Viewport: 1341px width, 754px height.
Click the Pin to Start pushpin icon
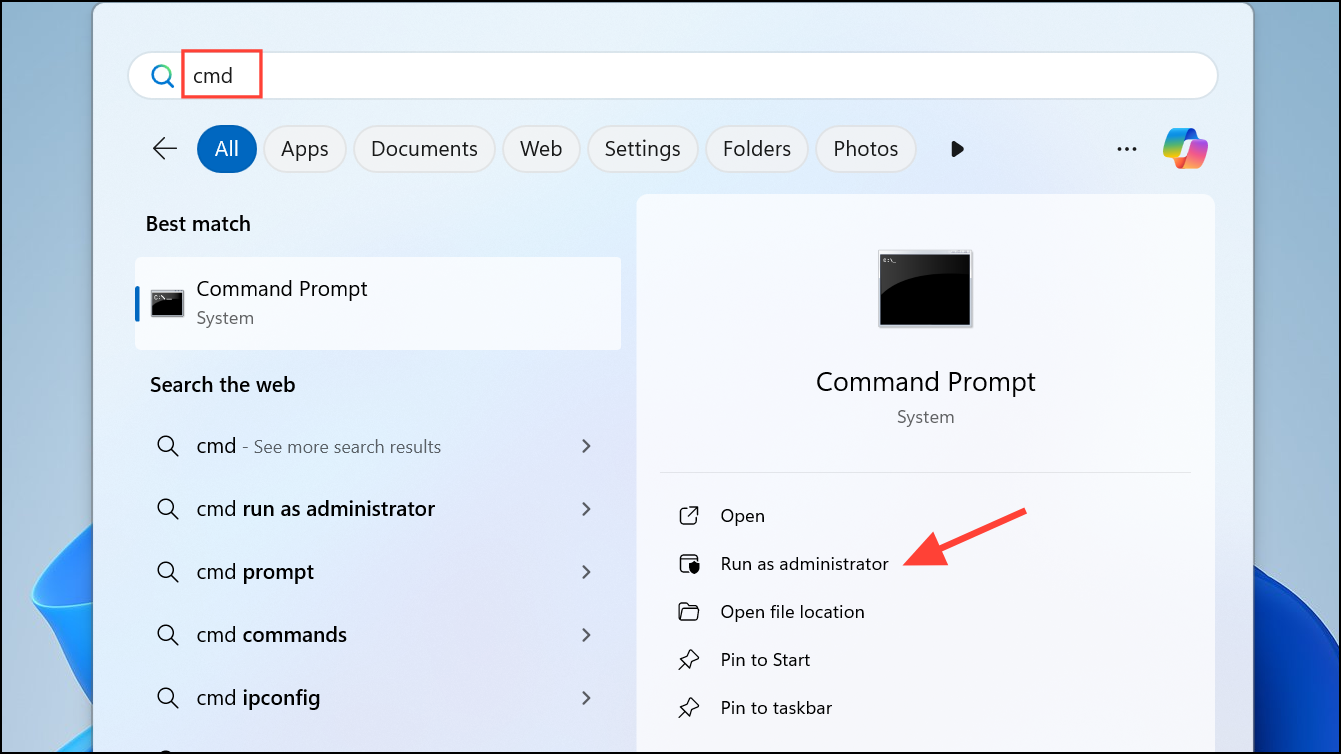pos(690,659)
